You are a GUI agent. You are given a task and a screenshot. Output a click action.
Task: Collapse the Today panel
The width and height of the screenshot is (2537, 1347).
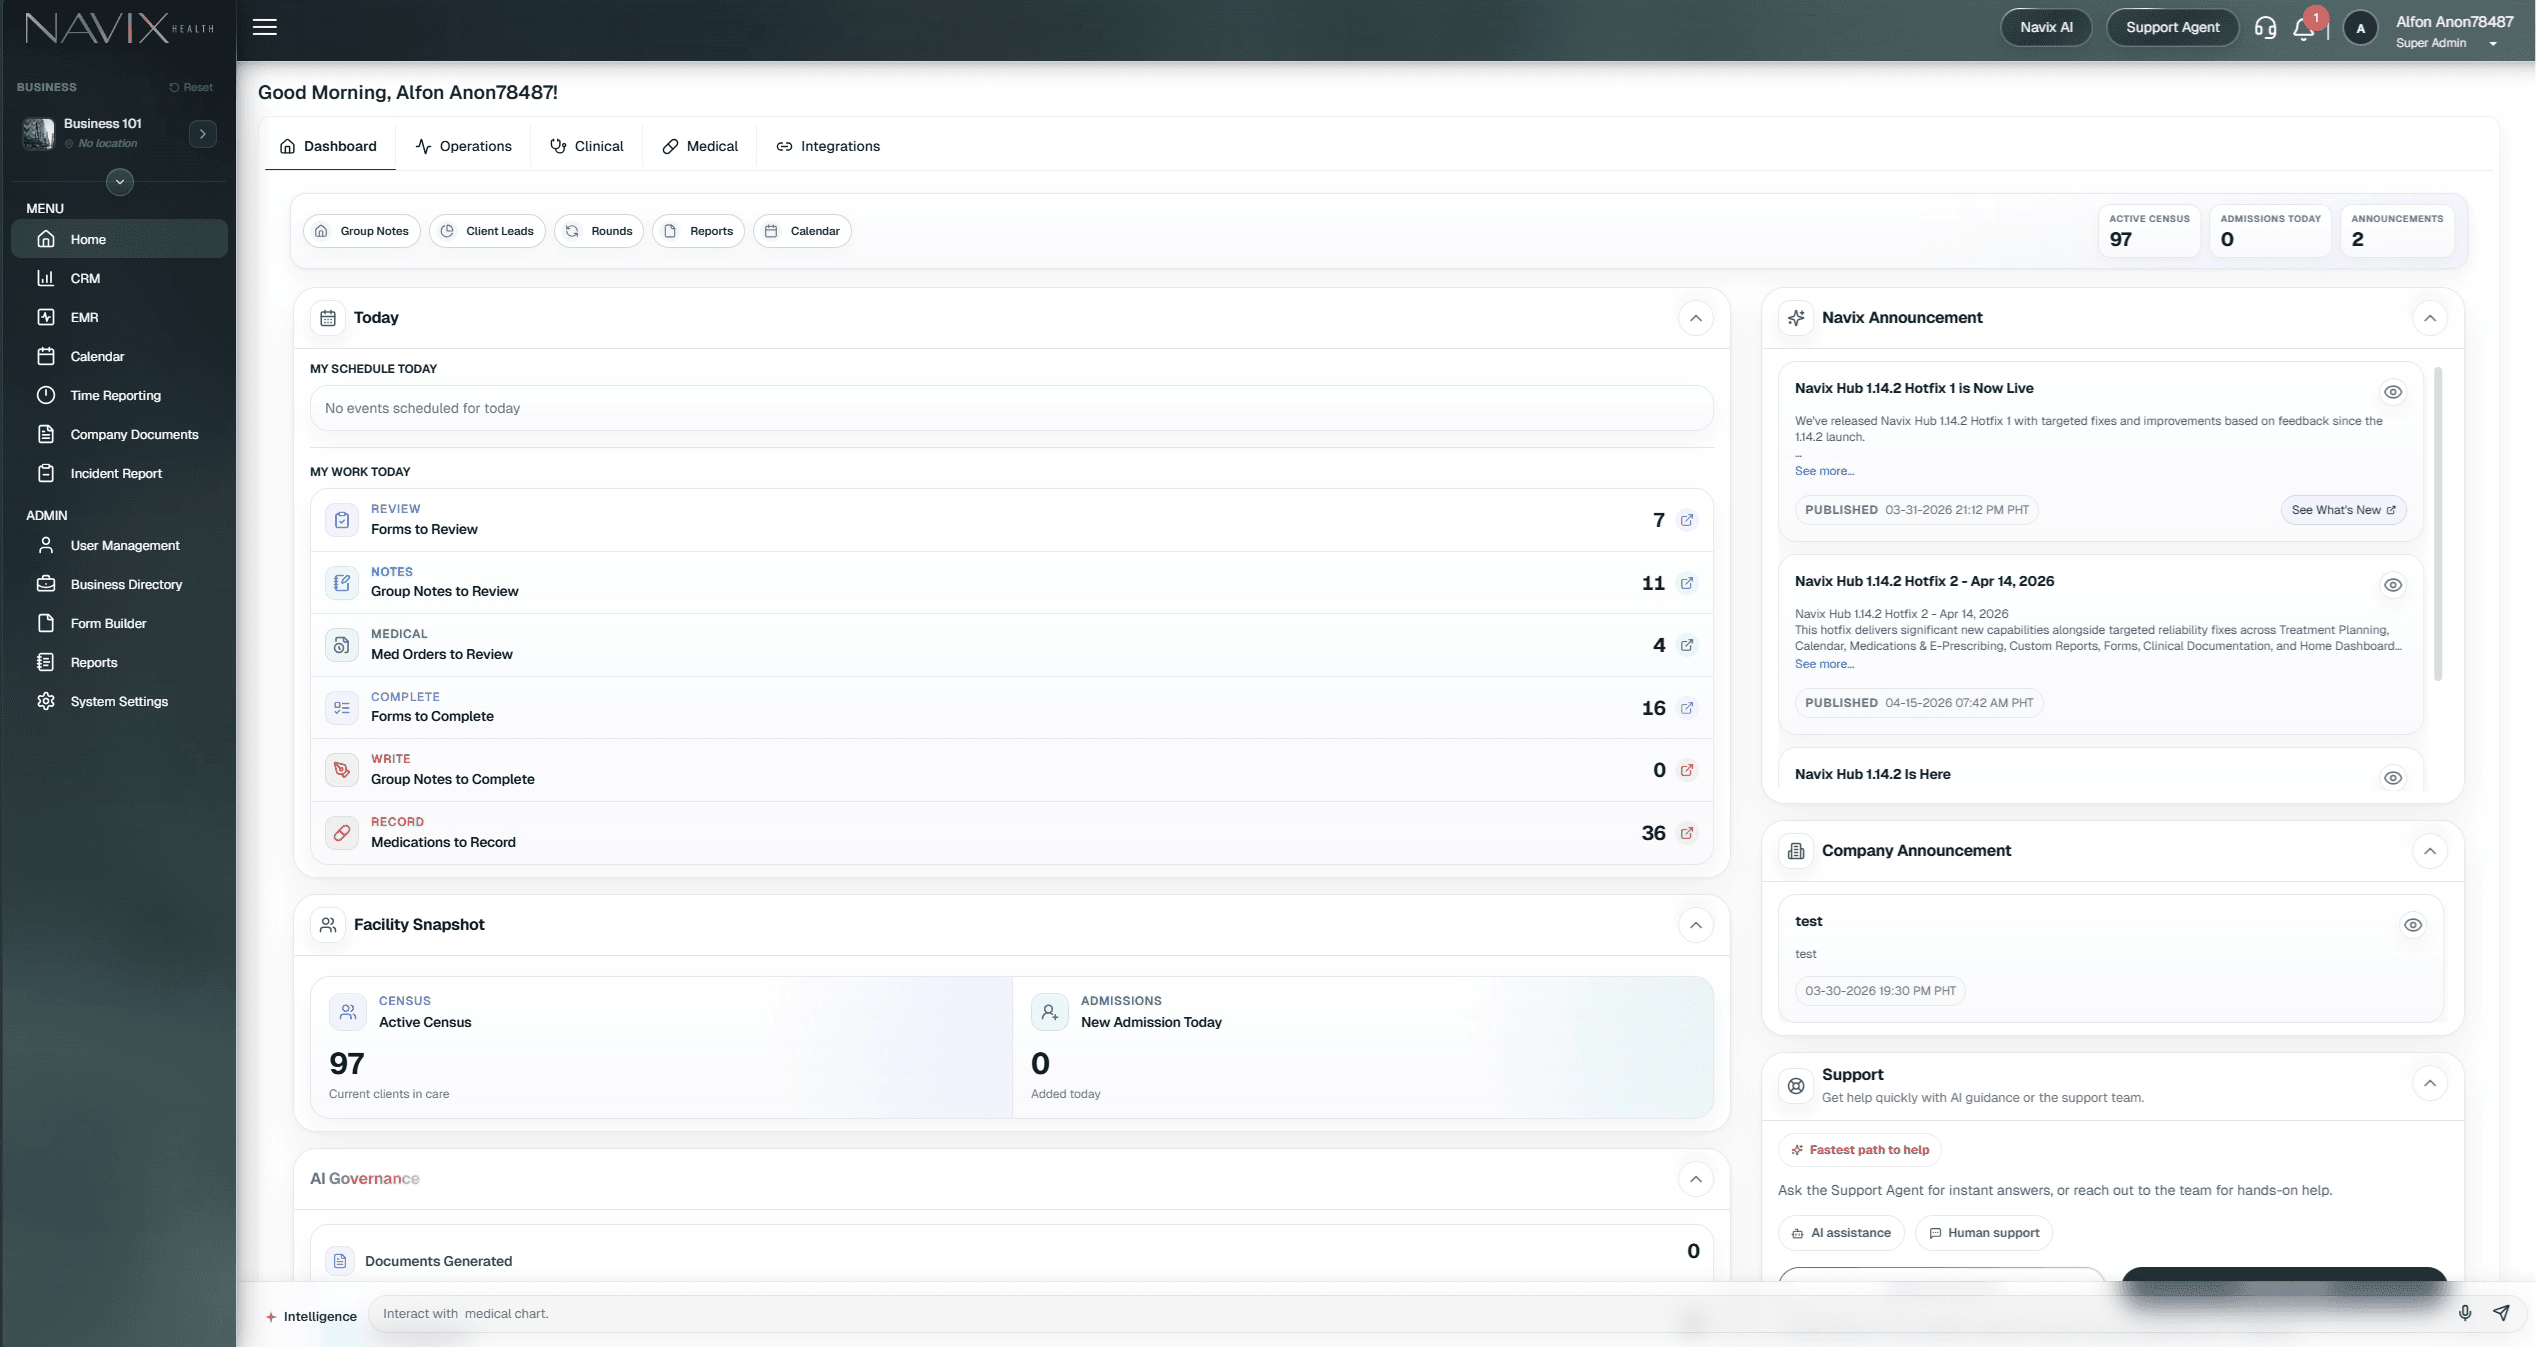pos(1696,318)
